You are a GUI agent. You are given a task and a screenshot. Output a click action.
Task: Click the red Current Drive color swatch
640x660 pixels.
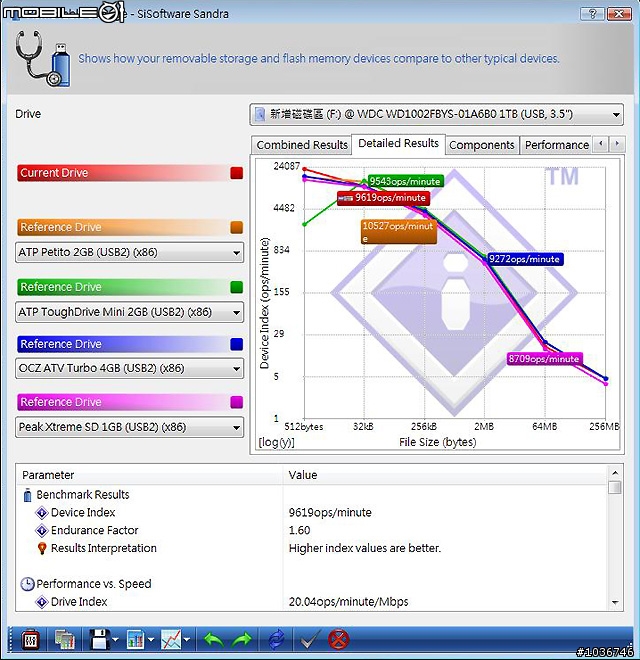pos(237,173)
